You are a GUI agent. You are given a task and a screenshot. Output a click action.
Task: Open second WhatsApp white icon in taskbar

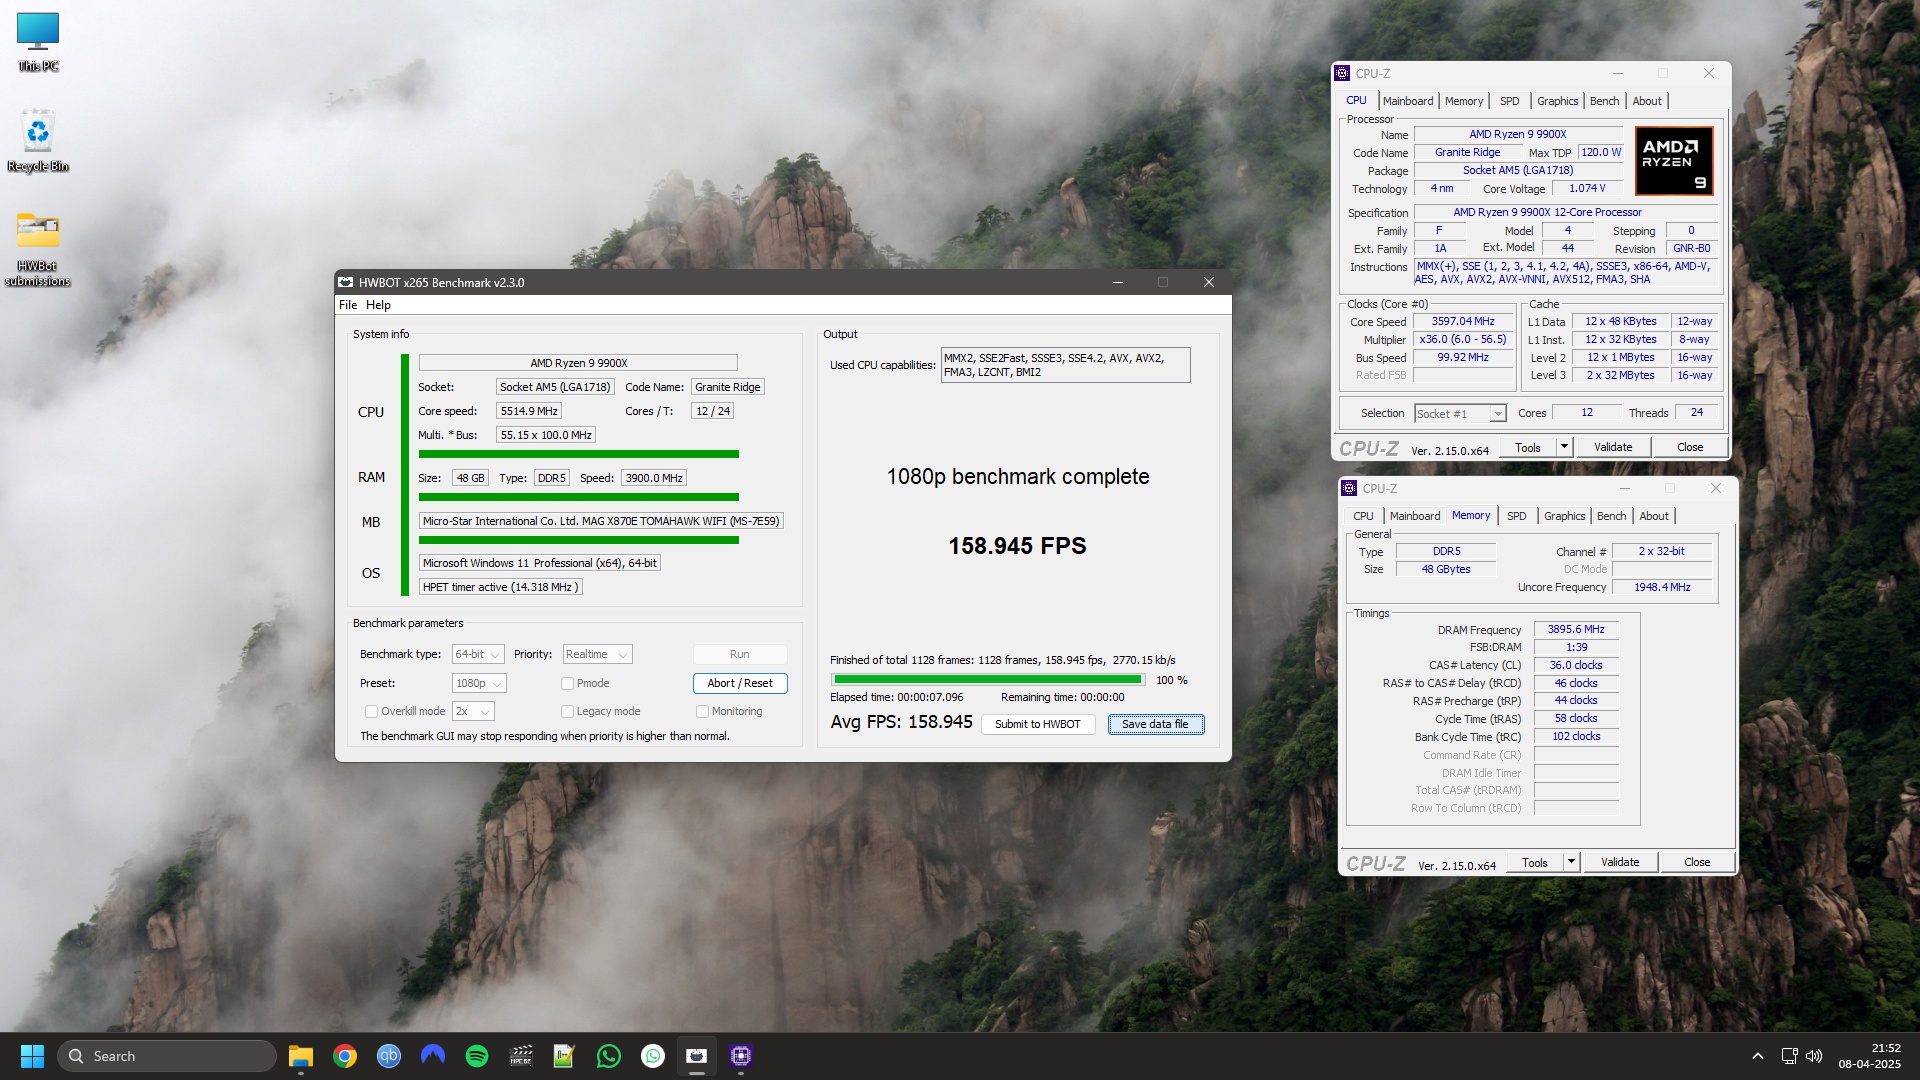tap(653, 1056)
